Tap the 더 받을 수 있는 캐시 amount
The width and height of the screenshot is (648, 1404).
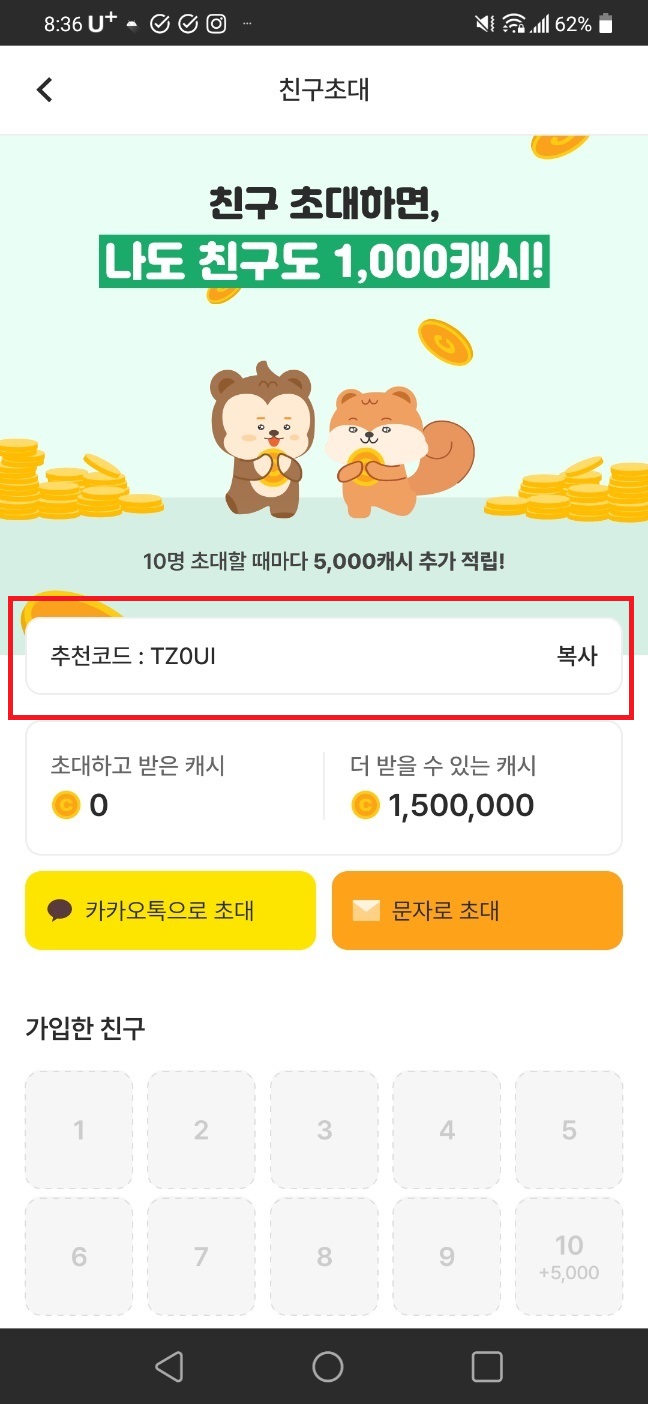pos(460,805)
